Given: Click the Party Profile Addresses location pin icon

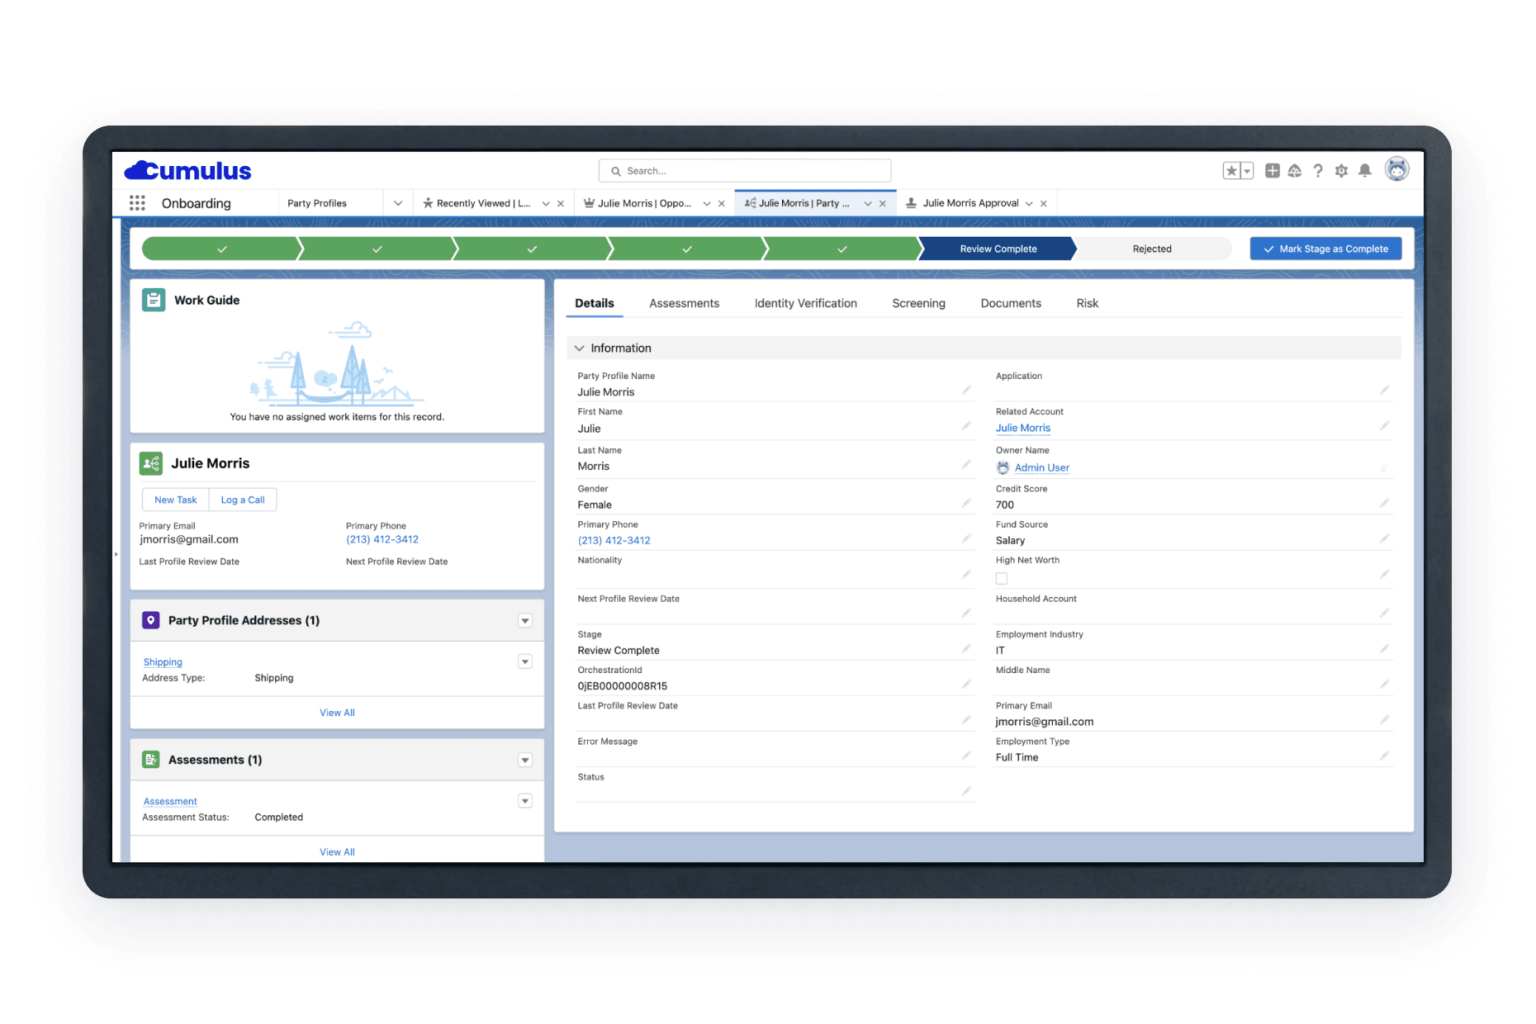Looking at the screenshot, I should pos(151,619).
